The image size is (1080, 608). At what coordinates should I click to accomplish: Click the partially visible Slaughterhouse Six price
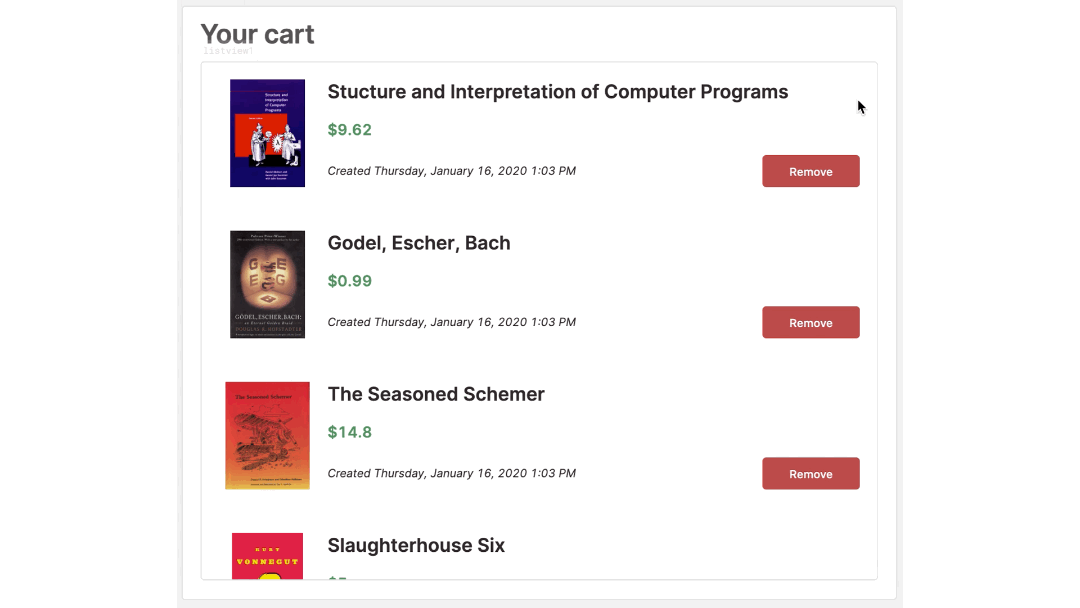(338, 577)
